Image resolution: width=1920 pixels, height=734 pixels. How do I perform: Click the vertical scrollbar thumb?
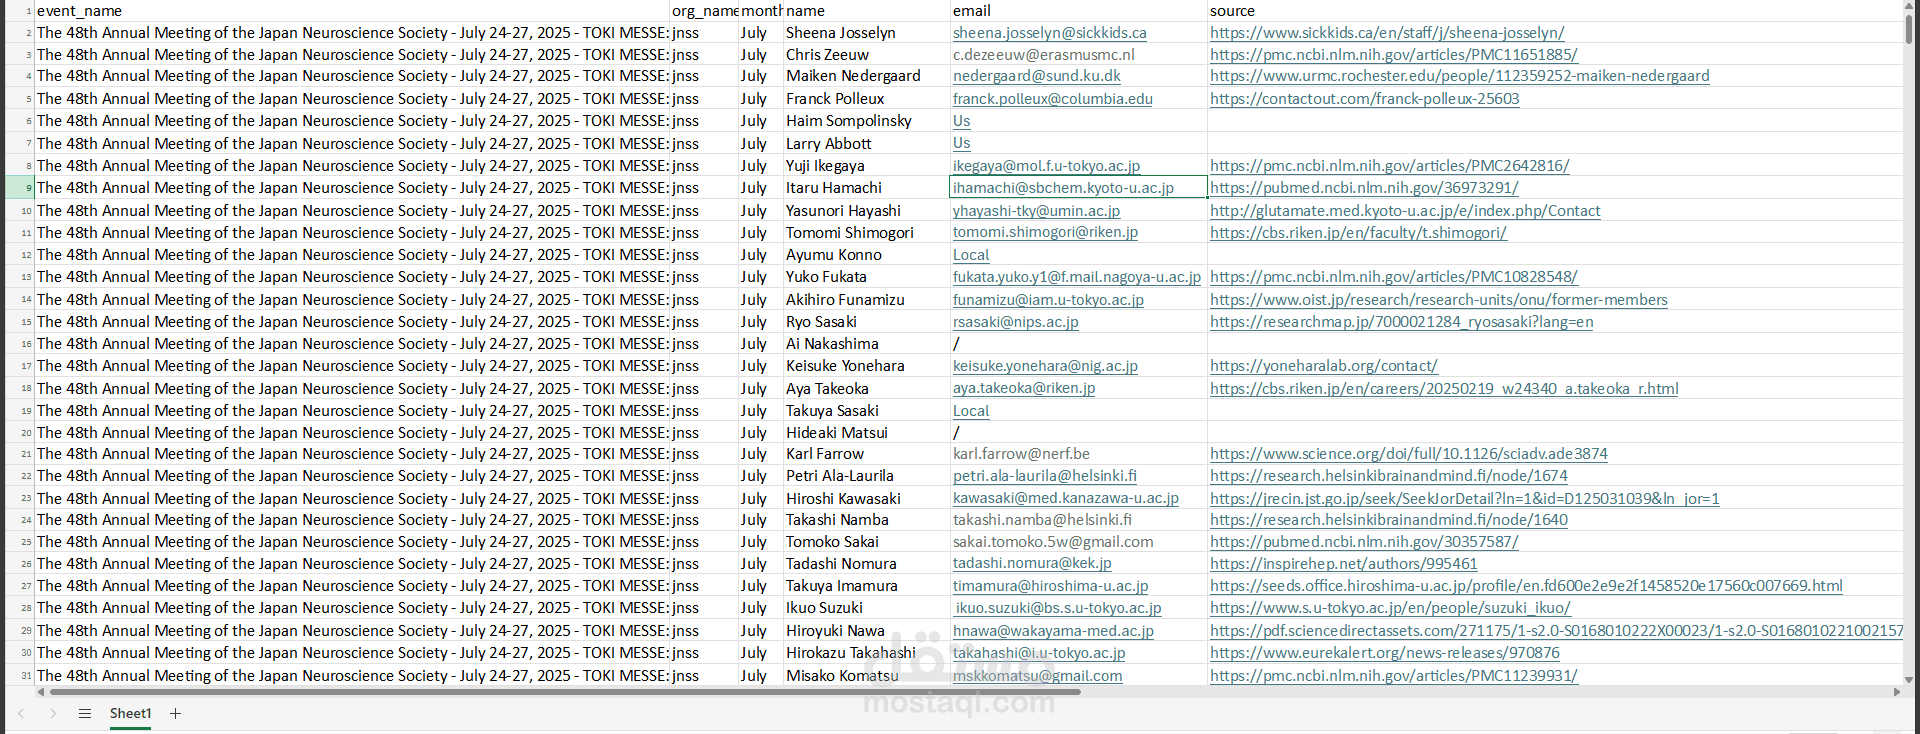coord(1909,29)
